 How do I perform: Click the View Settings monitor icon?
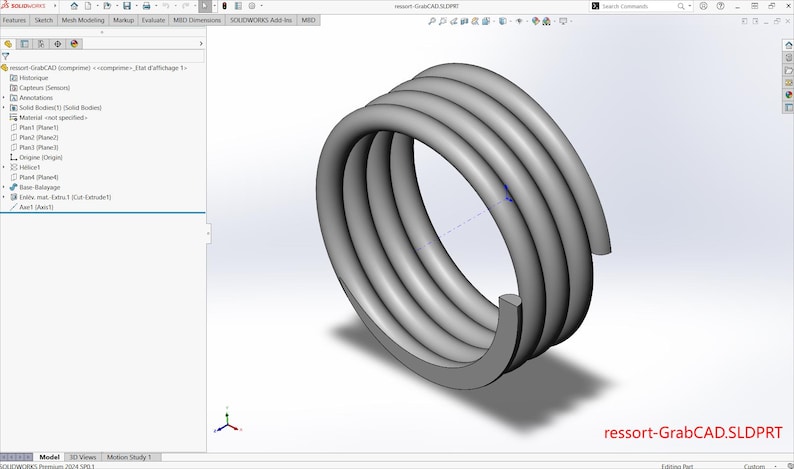tap(563, 21)
